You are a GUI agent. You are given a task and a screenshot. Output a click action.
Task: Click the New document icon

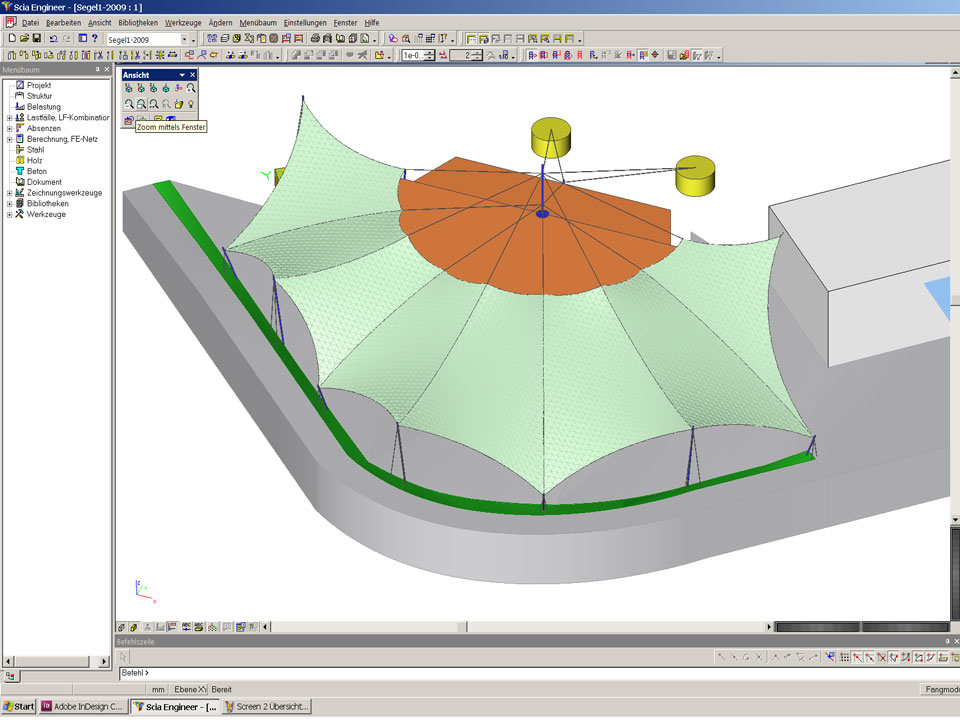[11, 38]
